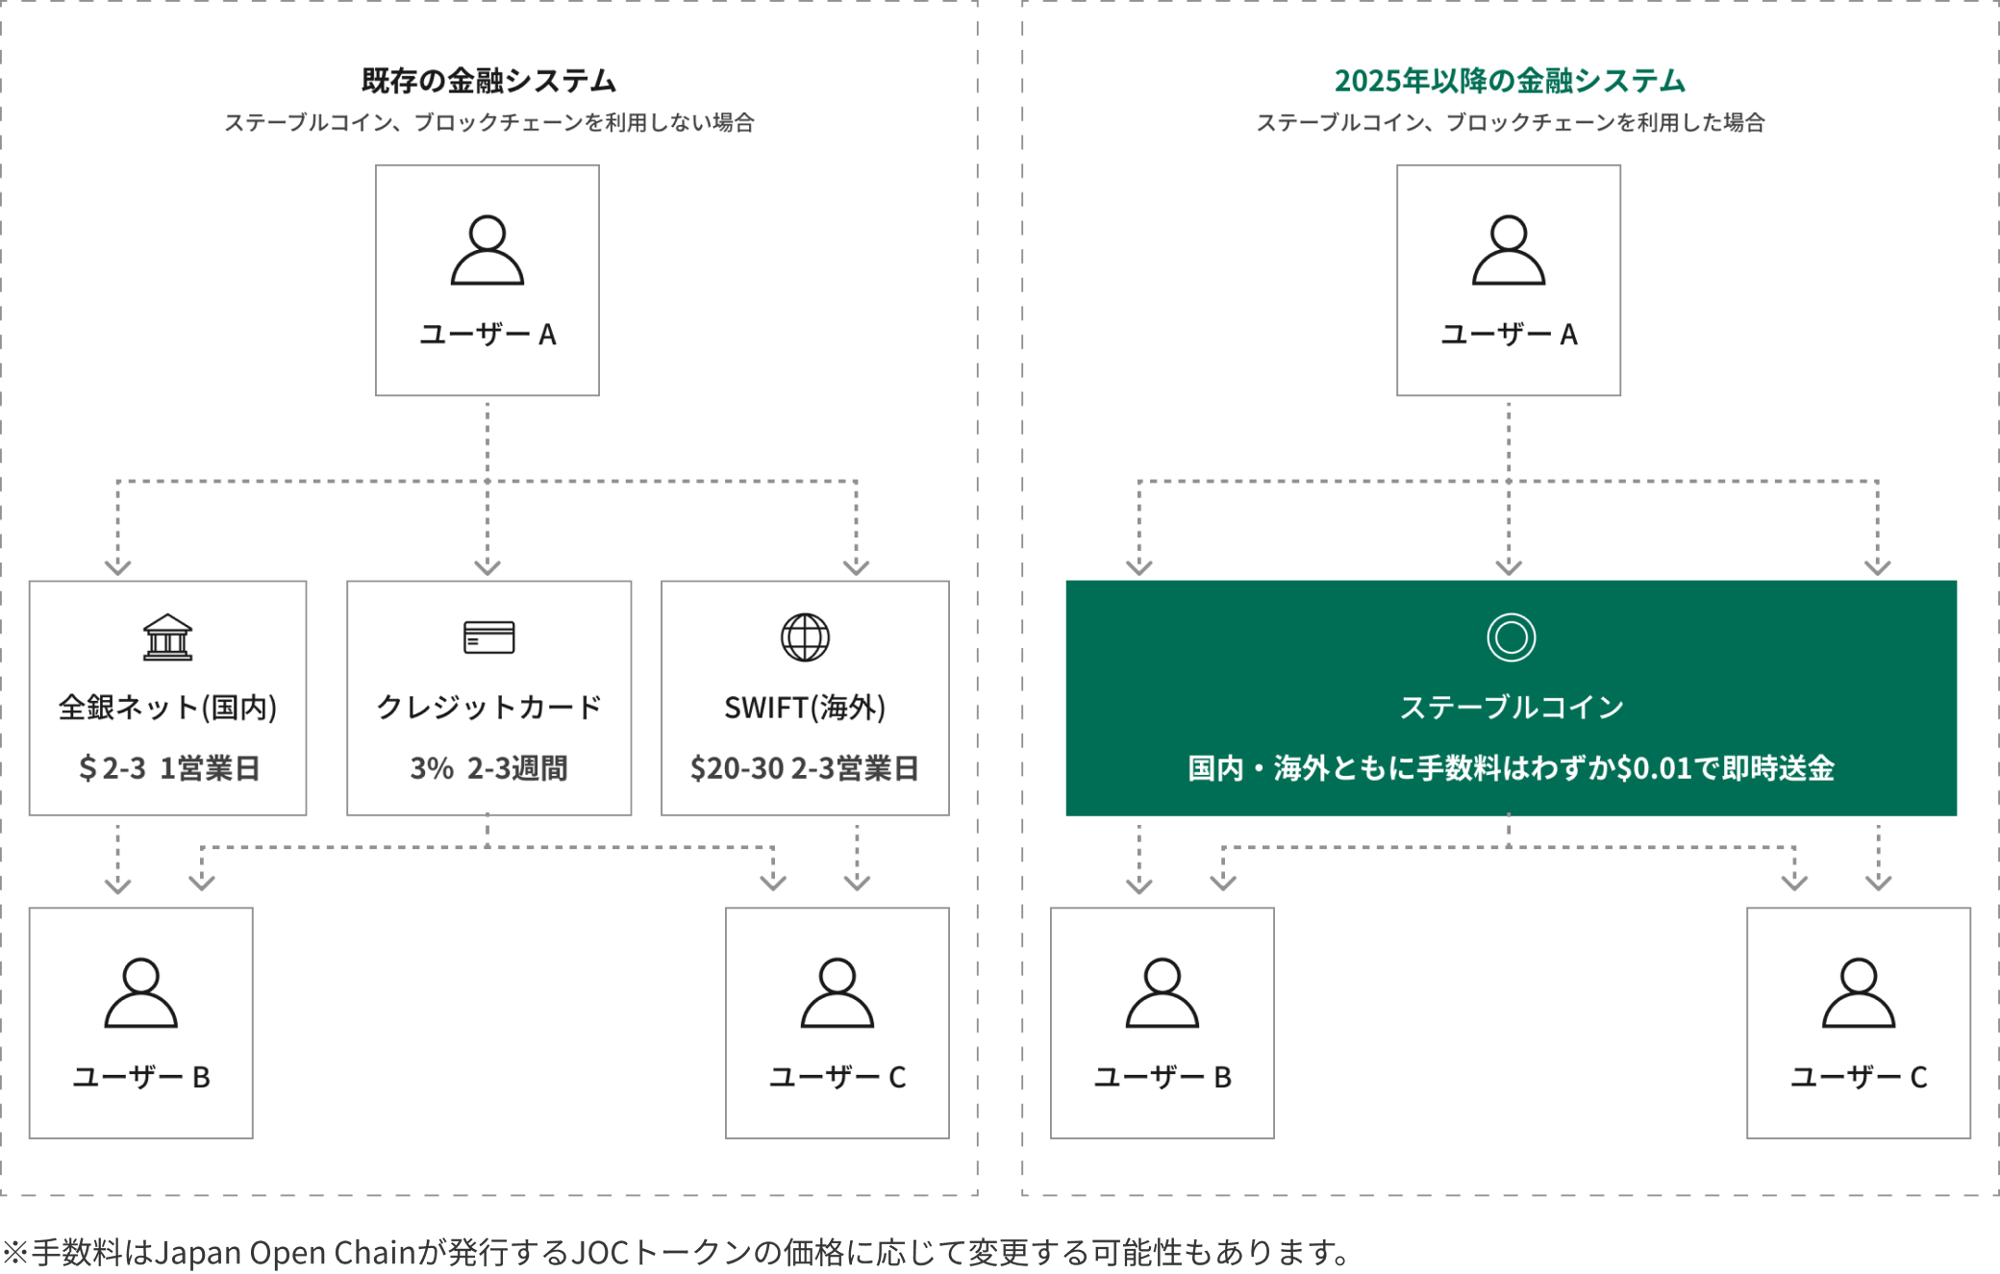Click ユーザー B label in existing system panel
2000x1274 pixels.
click(x=141, y=1077)
